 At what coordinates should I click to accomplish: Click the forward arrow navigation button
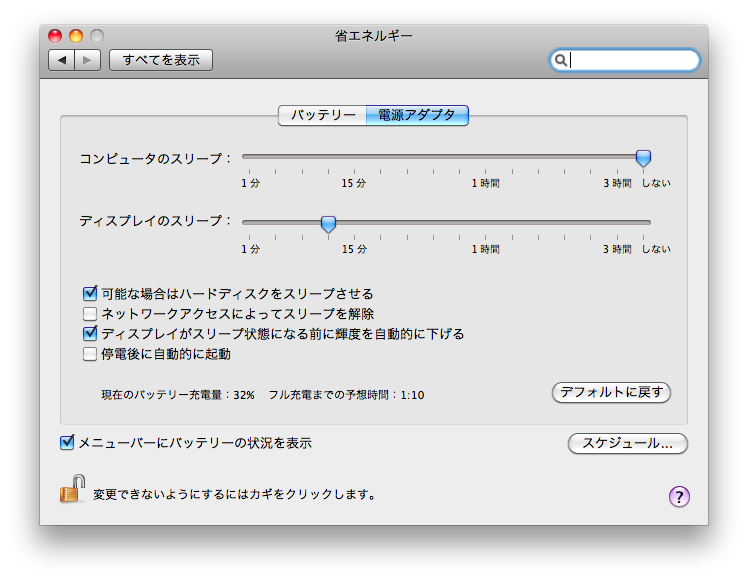(x=87, y=60)
